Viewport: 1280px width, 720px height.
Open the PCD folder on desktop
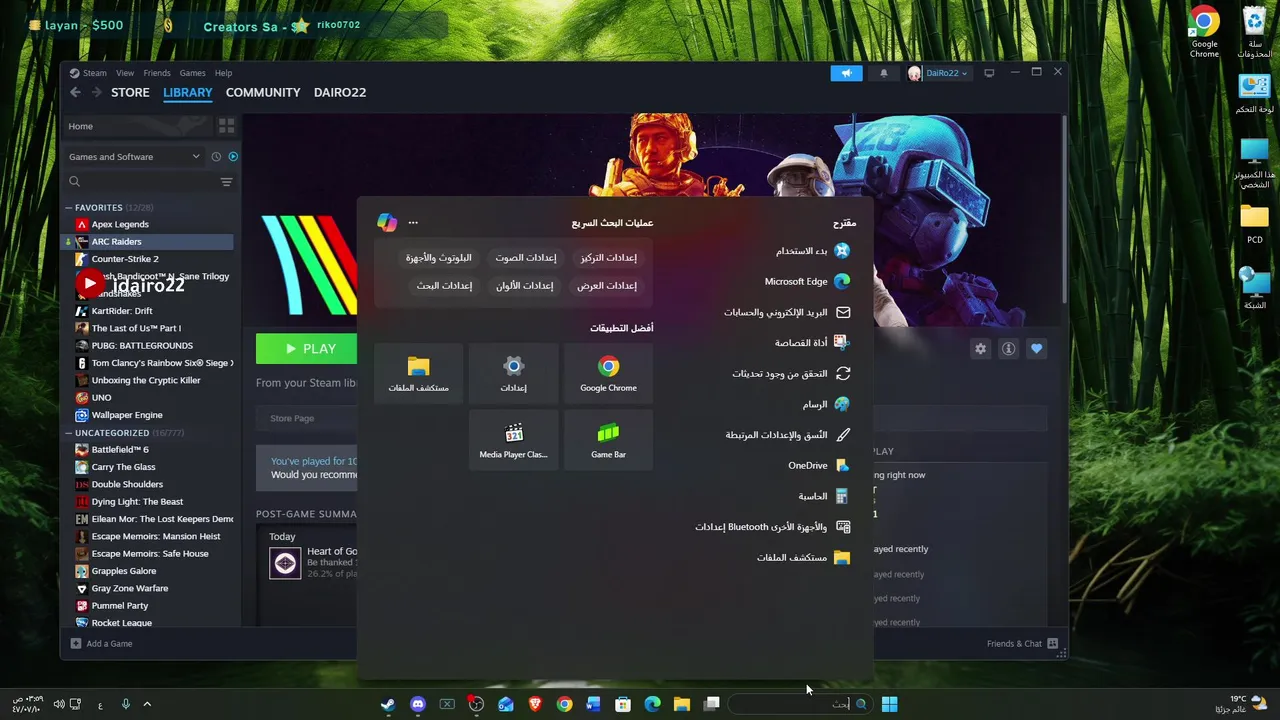[1254, 224]
